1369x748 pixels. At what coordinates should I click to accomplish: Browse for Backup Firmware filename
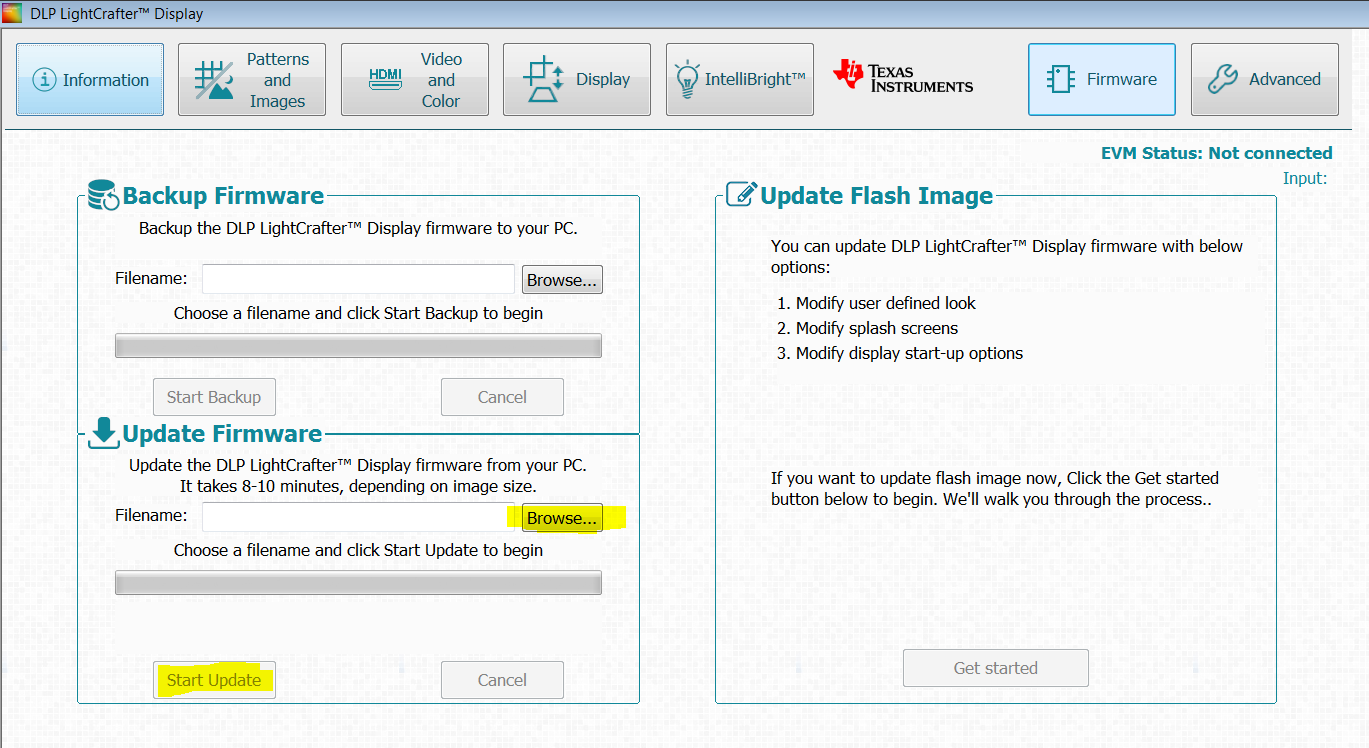[562, 280]
